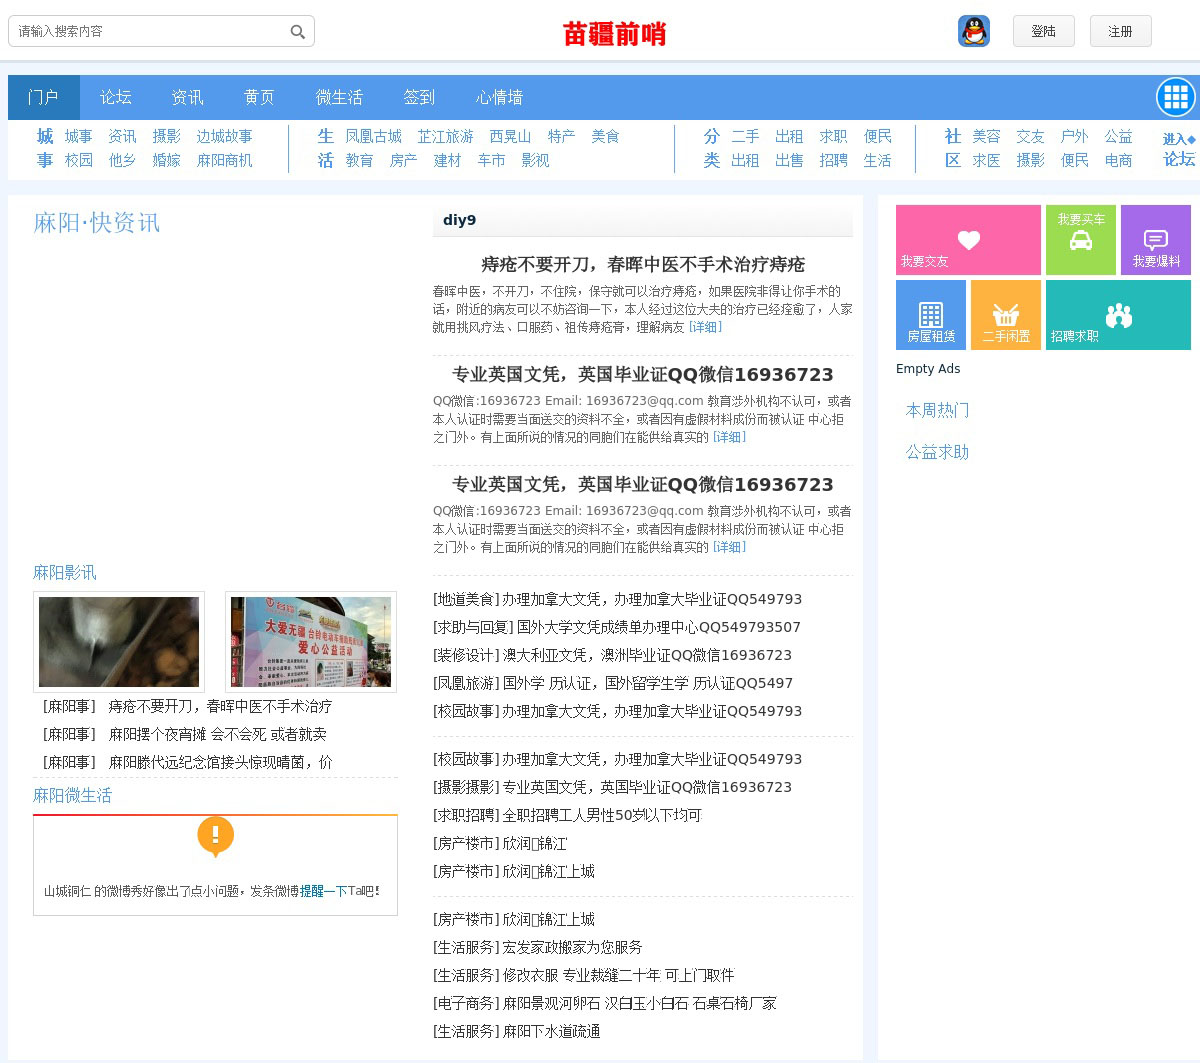Select the green 我要买车 car tile
The image size is (1200, 1063).
(1080, 240)
